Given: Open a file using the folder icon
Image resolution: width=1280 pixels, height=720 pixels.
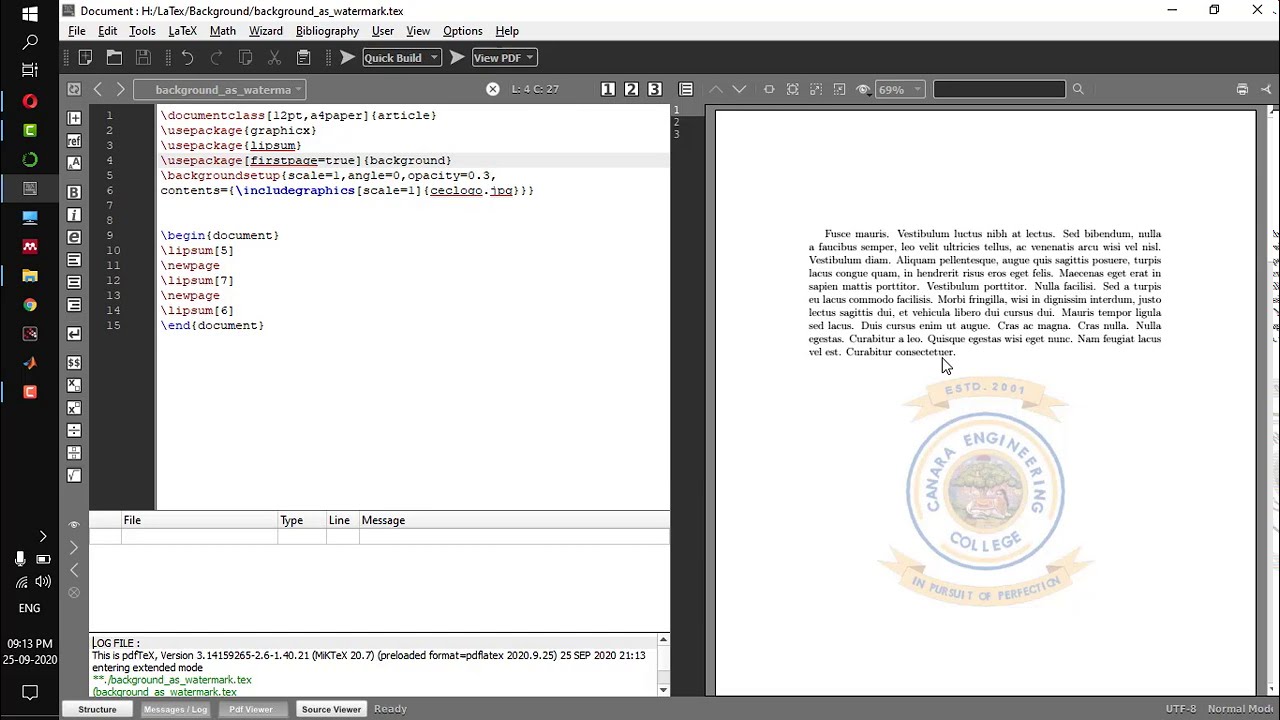Looking at the screenshot, I should [x=114, y=58].
